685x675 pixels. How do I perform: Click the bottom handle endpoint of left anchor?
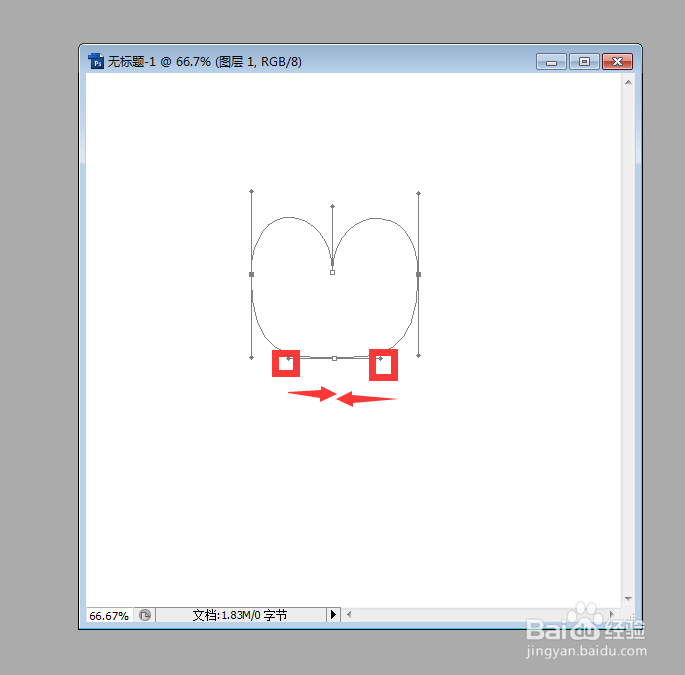pos(251,357)
